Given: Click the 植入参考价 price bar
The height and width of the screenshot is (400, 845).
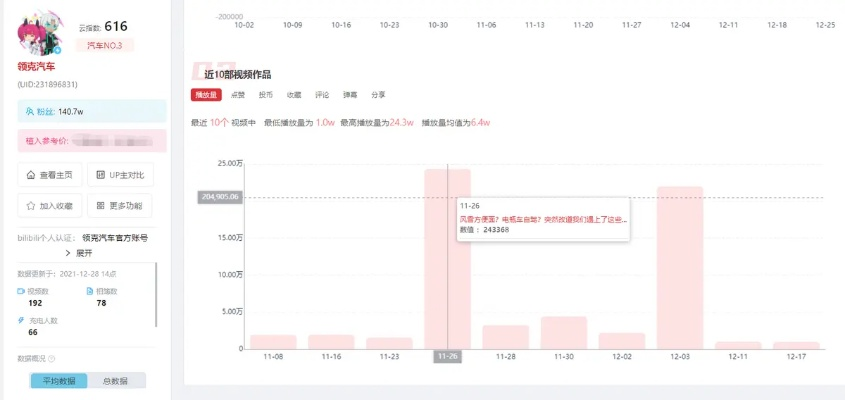Looking at the screenshot, I should (x=92, y=141).
